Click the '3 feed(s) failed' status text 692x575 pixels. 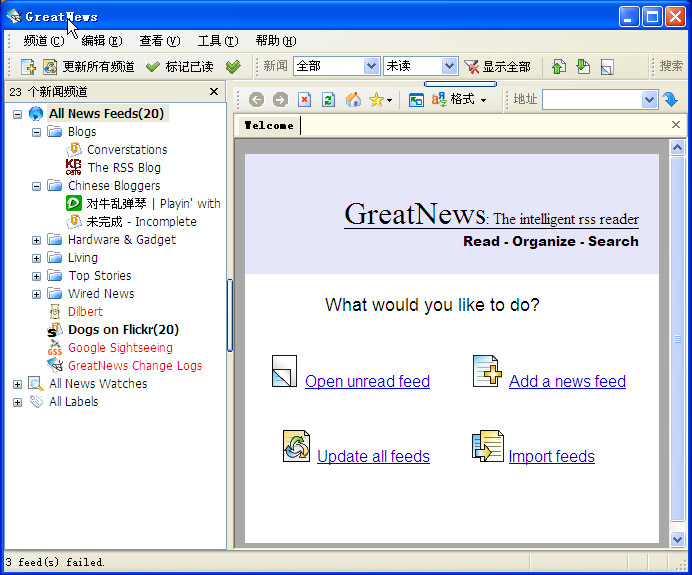(x=55, y=562)
